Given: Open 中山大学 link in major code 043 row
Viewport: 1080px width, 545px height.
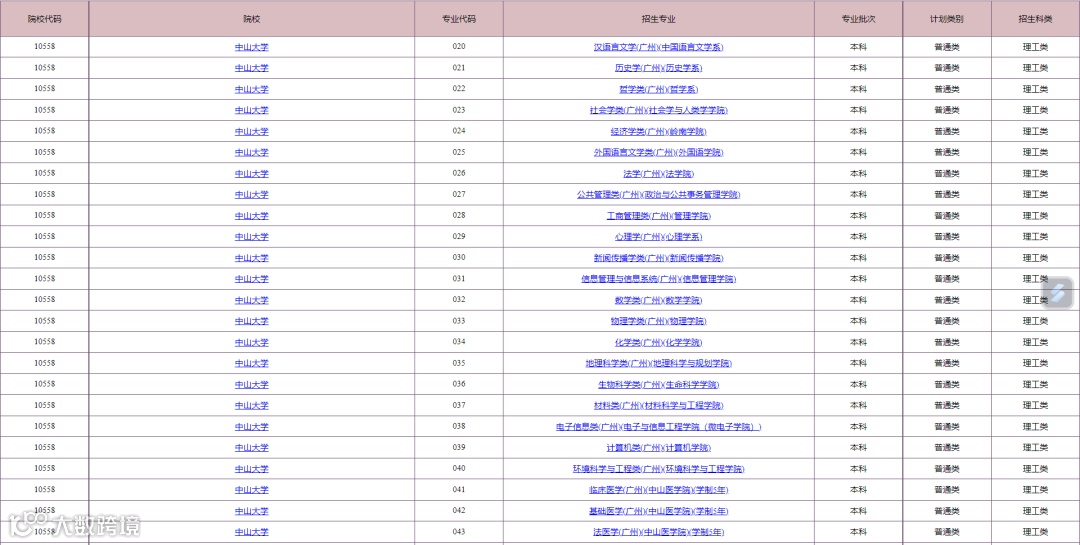Looking at the screenshot, I should (251, 532).
